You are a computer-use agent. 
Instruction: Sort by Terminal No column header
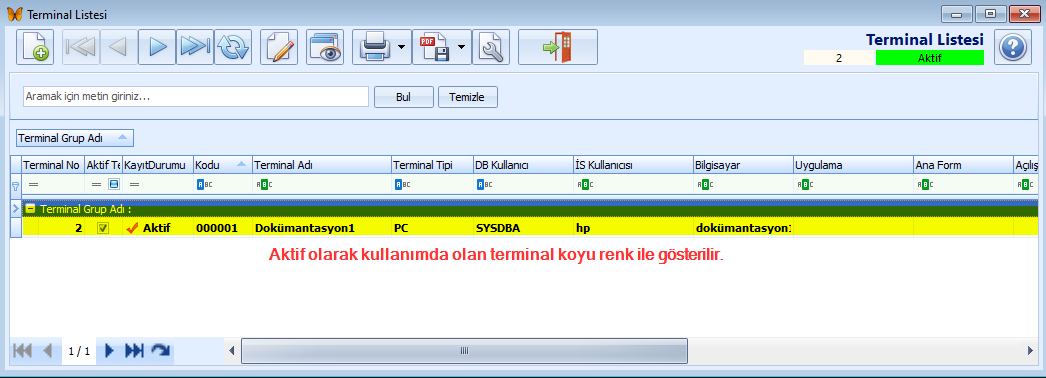pyautogui.click(x=53, y=165)
